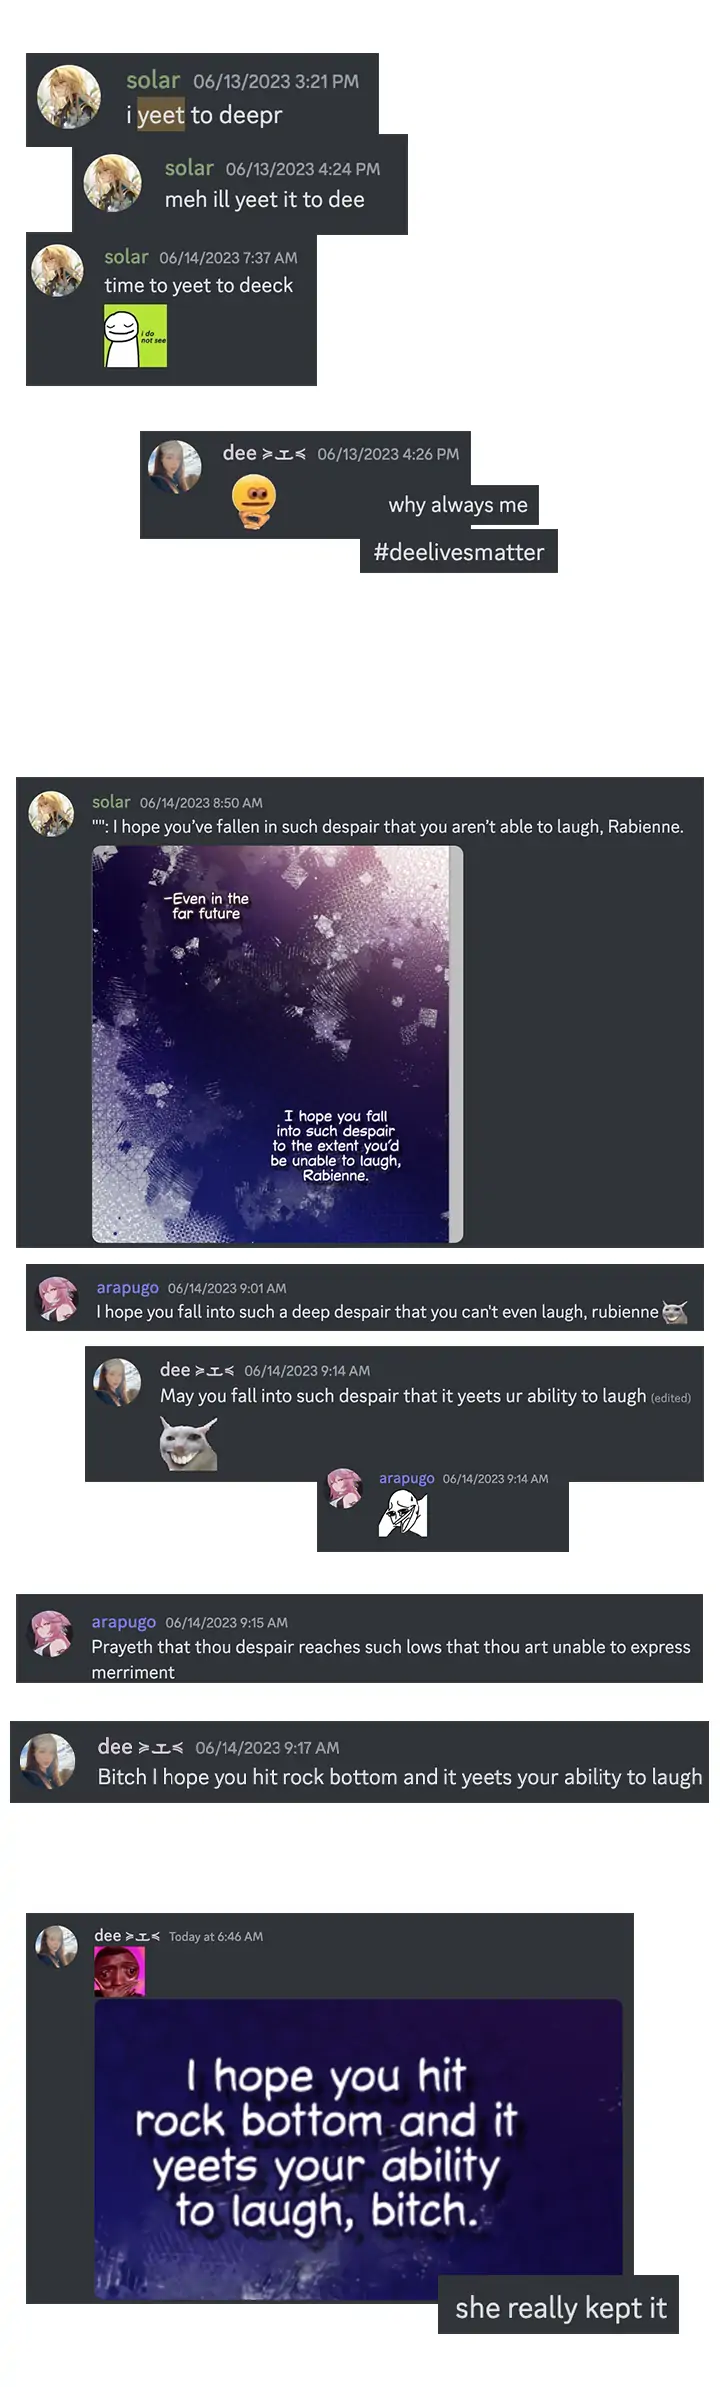Click solar's avatar beside 'i yeet to deepr'
This screenshot has width=720, height=2387.
point(69,97)
